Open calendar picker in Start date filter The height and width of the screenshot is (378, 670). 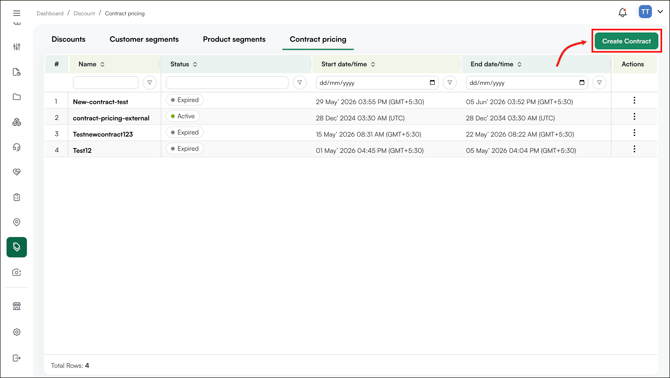pyautogui.click(x=432, y=82)
